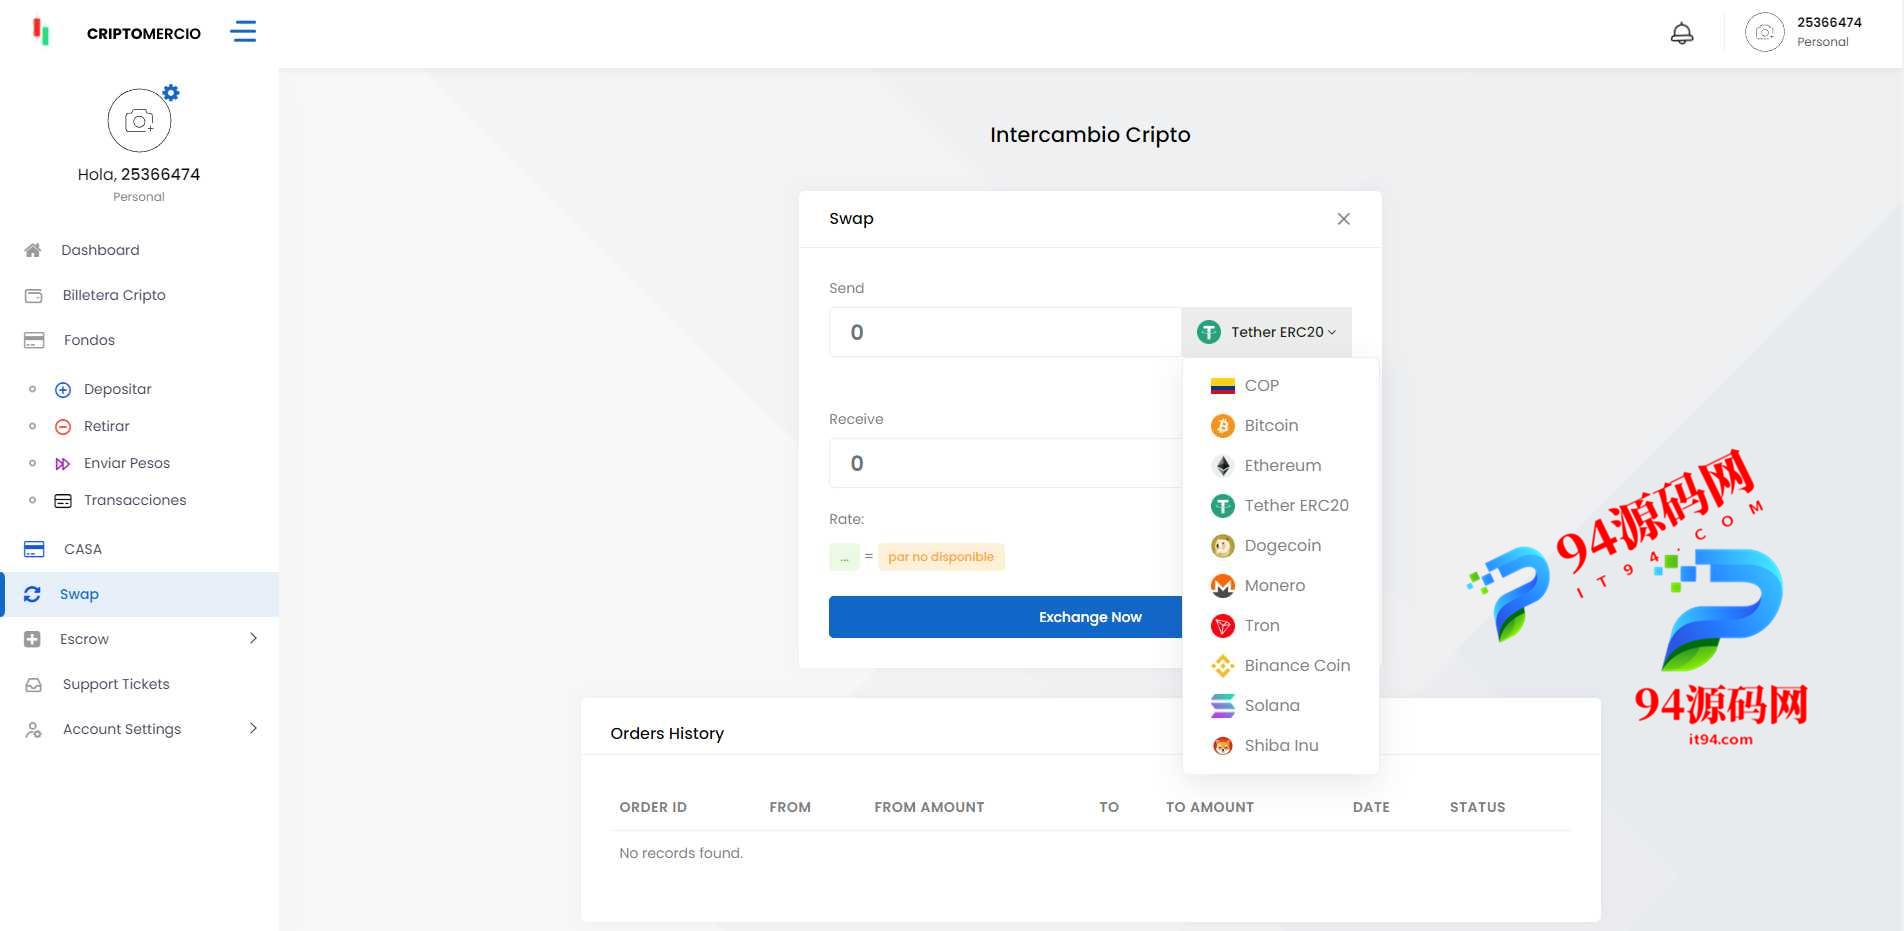
Task: Click the 'par no disponible' rate badge
Action: point(941,557)
